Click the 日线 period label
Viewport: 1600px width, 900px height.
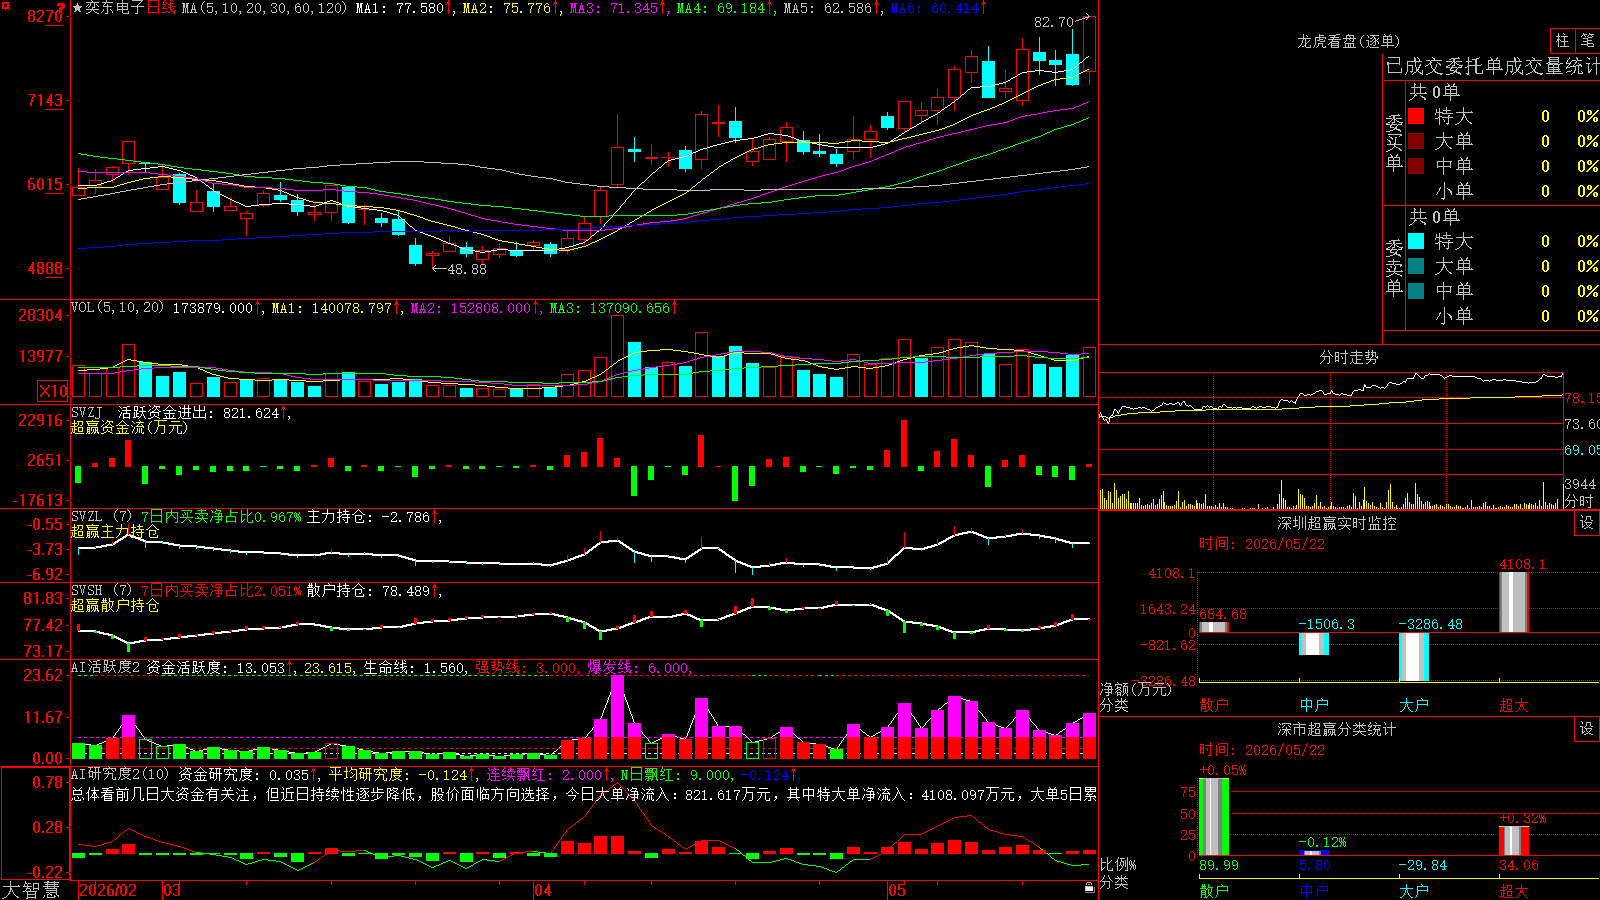pyautogui.click(x=161, y=8)
